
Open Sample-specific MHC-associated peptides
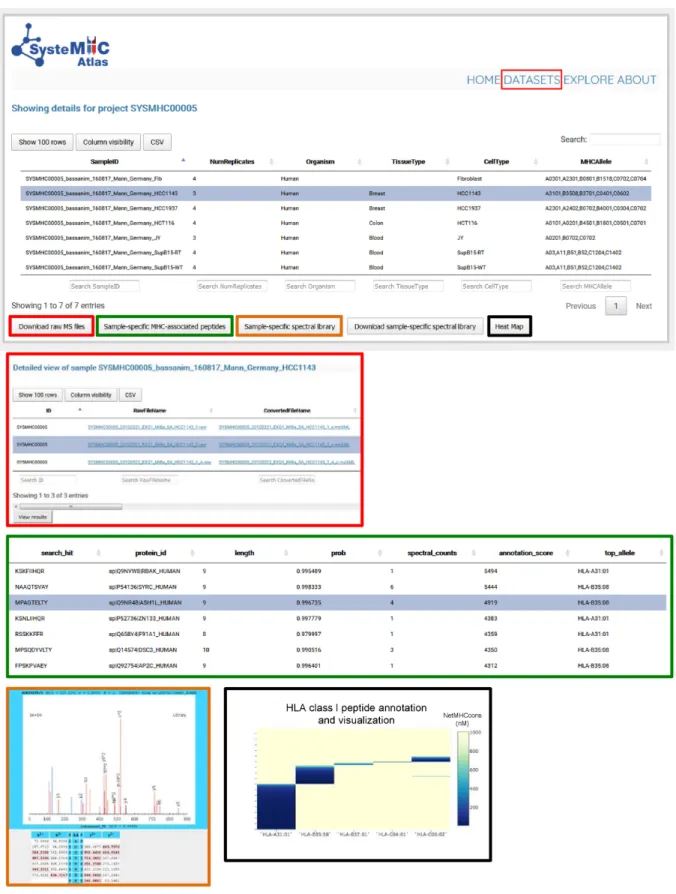pos(165,327)
